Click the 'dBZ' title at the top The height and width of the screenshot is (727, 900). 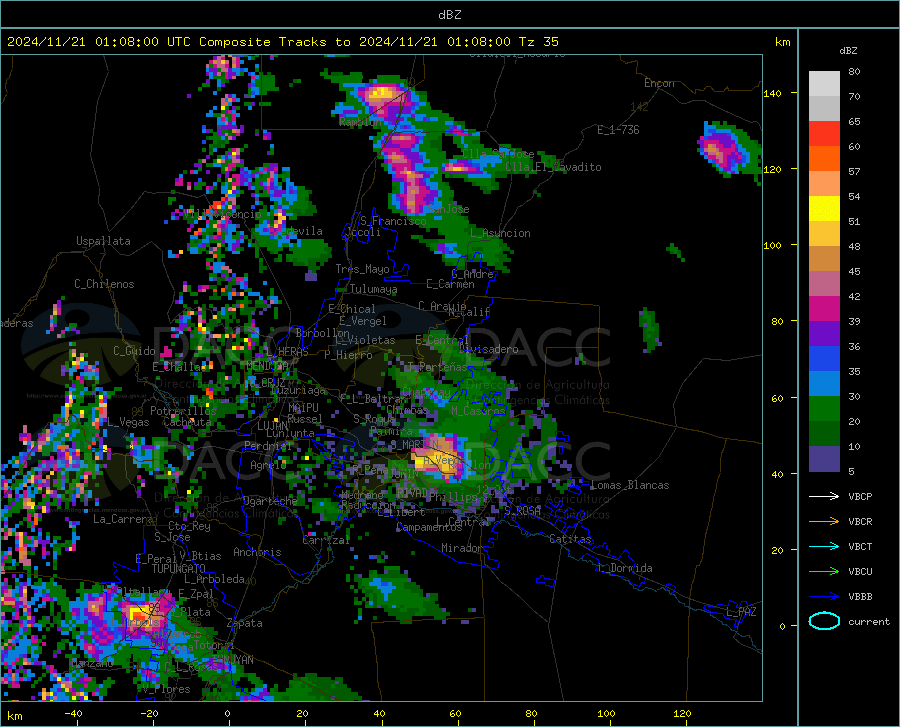click(x=449, y=15)
